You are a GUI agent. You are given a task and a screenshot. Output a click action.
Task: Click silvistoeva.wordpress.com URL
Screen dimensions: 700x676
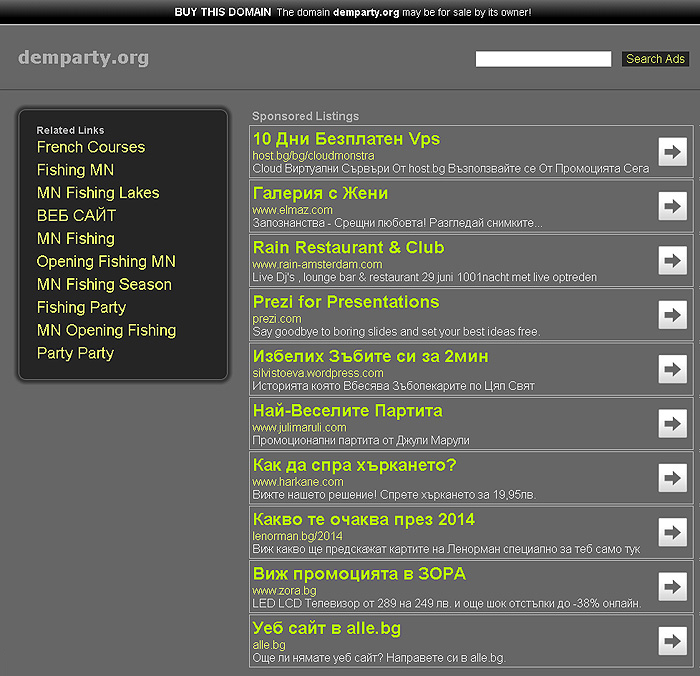[x=318, y=373]
